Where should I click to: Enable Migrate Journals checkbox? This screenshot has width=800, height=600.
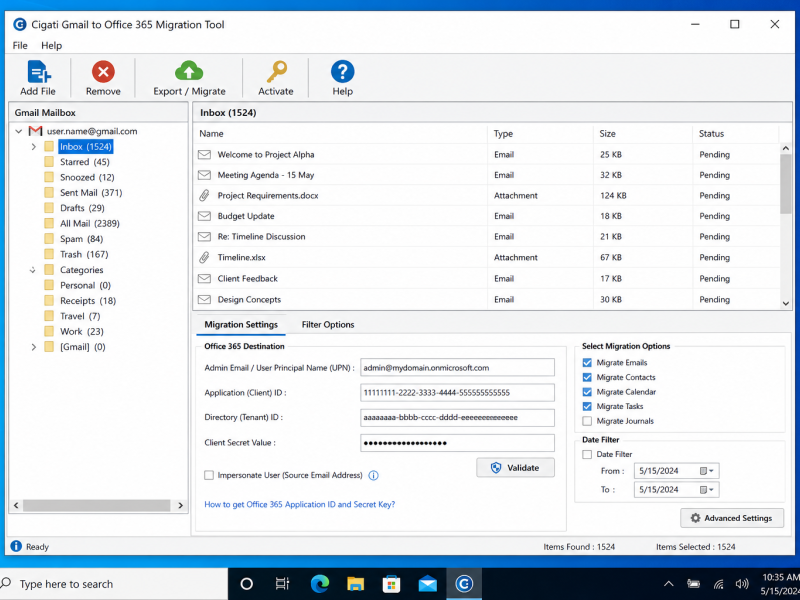point(587,421)
